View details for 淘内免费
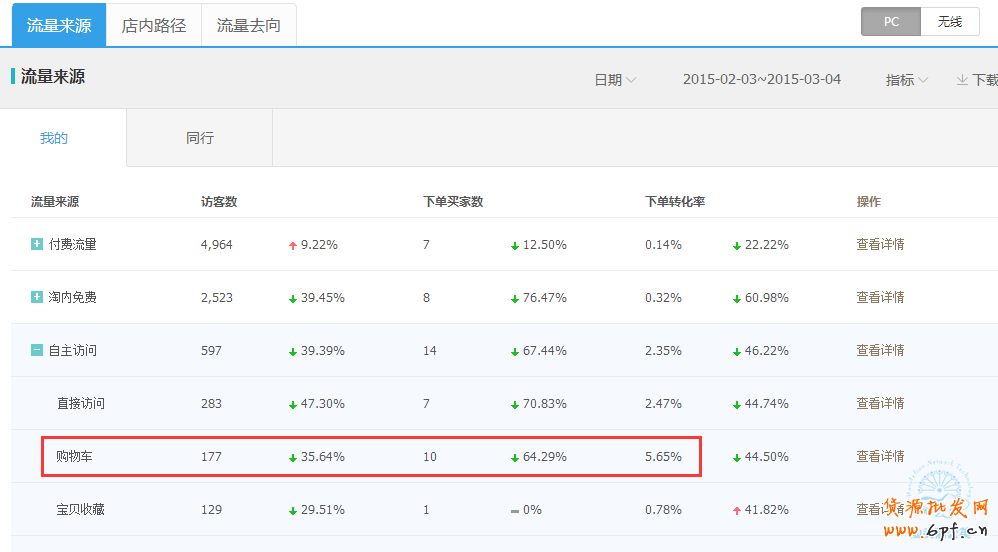998x552 pixels. (880, 297)
